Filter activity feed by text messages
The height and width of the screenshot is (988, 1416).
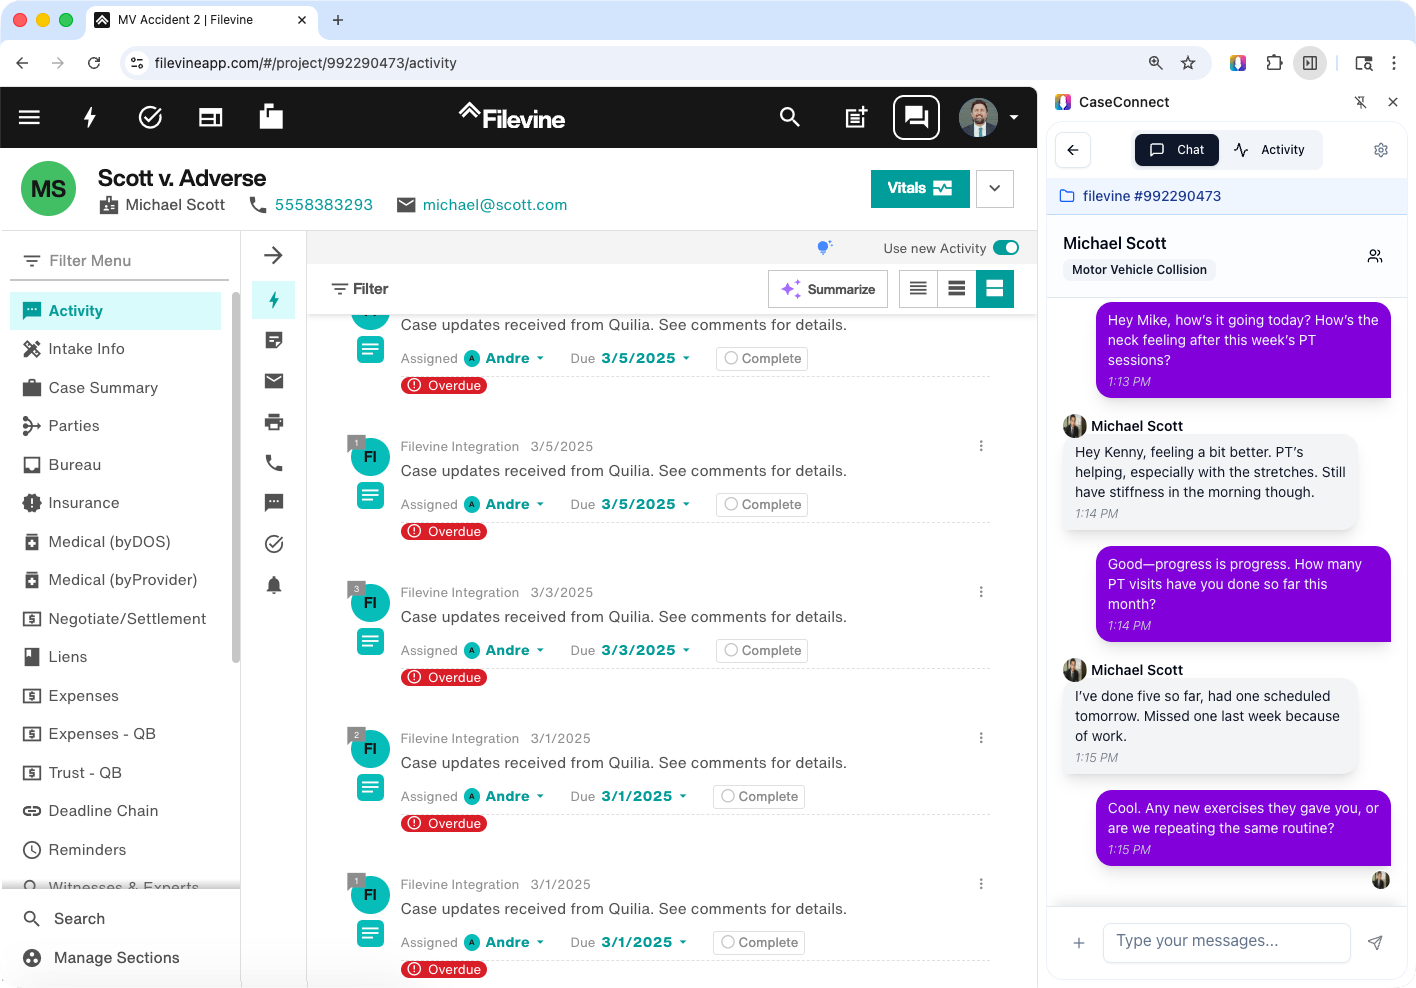(x=274, y=503)
